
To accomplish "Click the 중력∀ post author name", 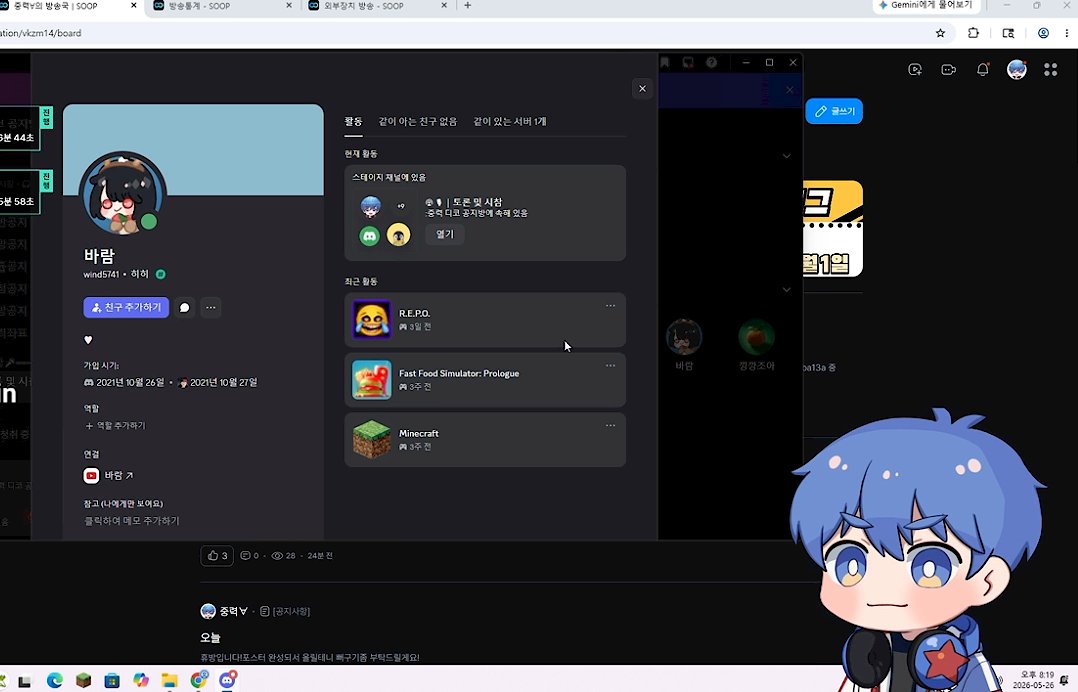I will tap(234, 611).
